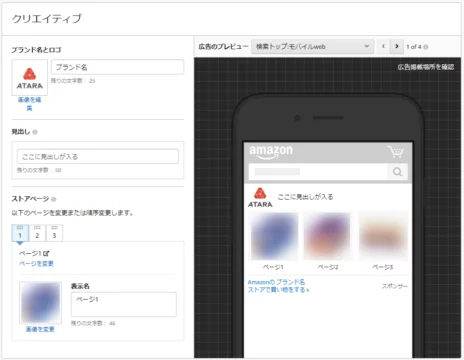This screenshot has height=360, width=464.
Task: Click the ここに見出しが入る text in preview
Action: pos(305,197)
